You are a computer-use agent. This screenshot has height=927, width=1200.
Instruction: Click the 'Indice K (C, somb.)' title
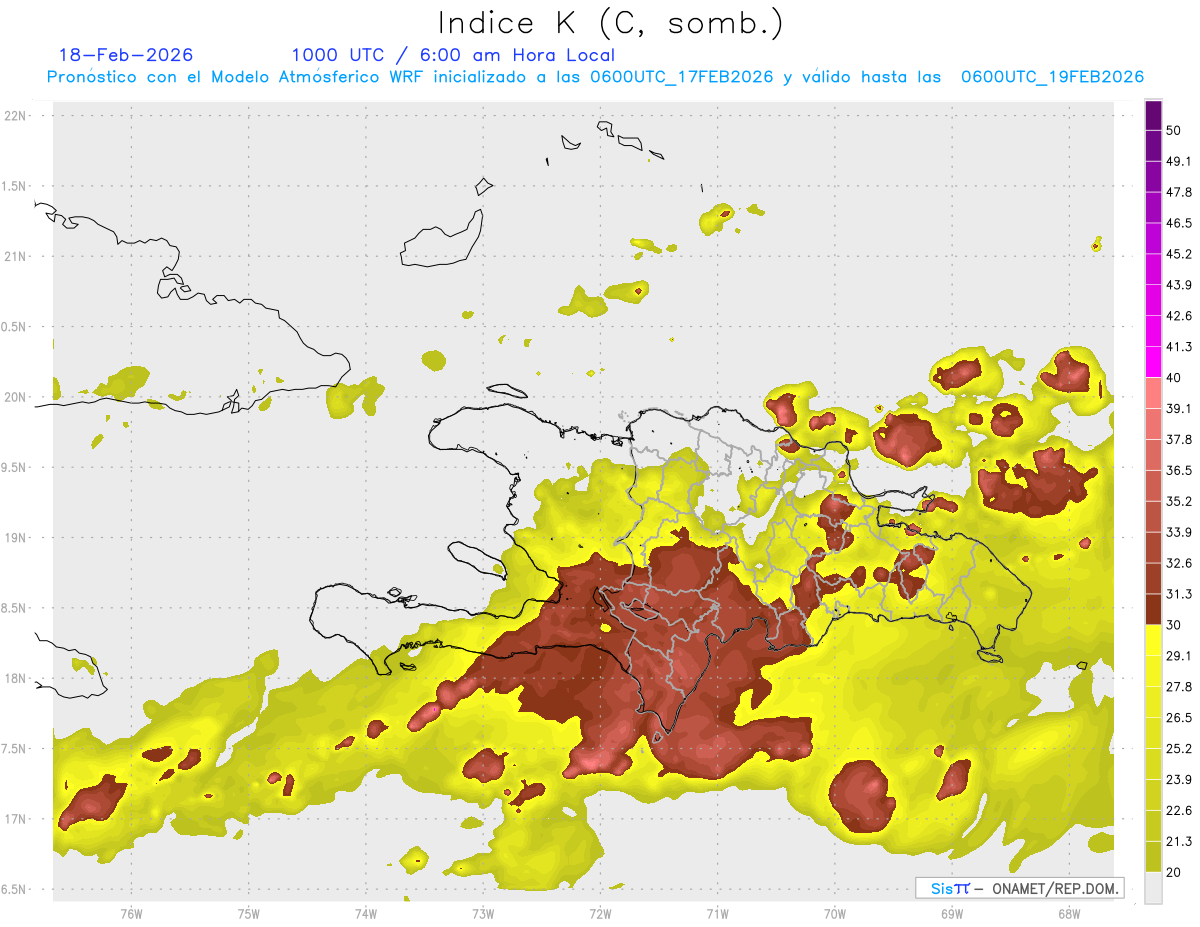click(611, 24)
